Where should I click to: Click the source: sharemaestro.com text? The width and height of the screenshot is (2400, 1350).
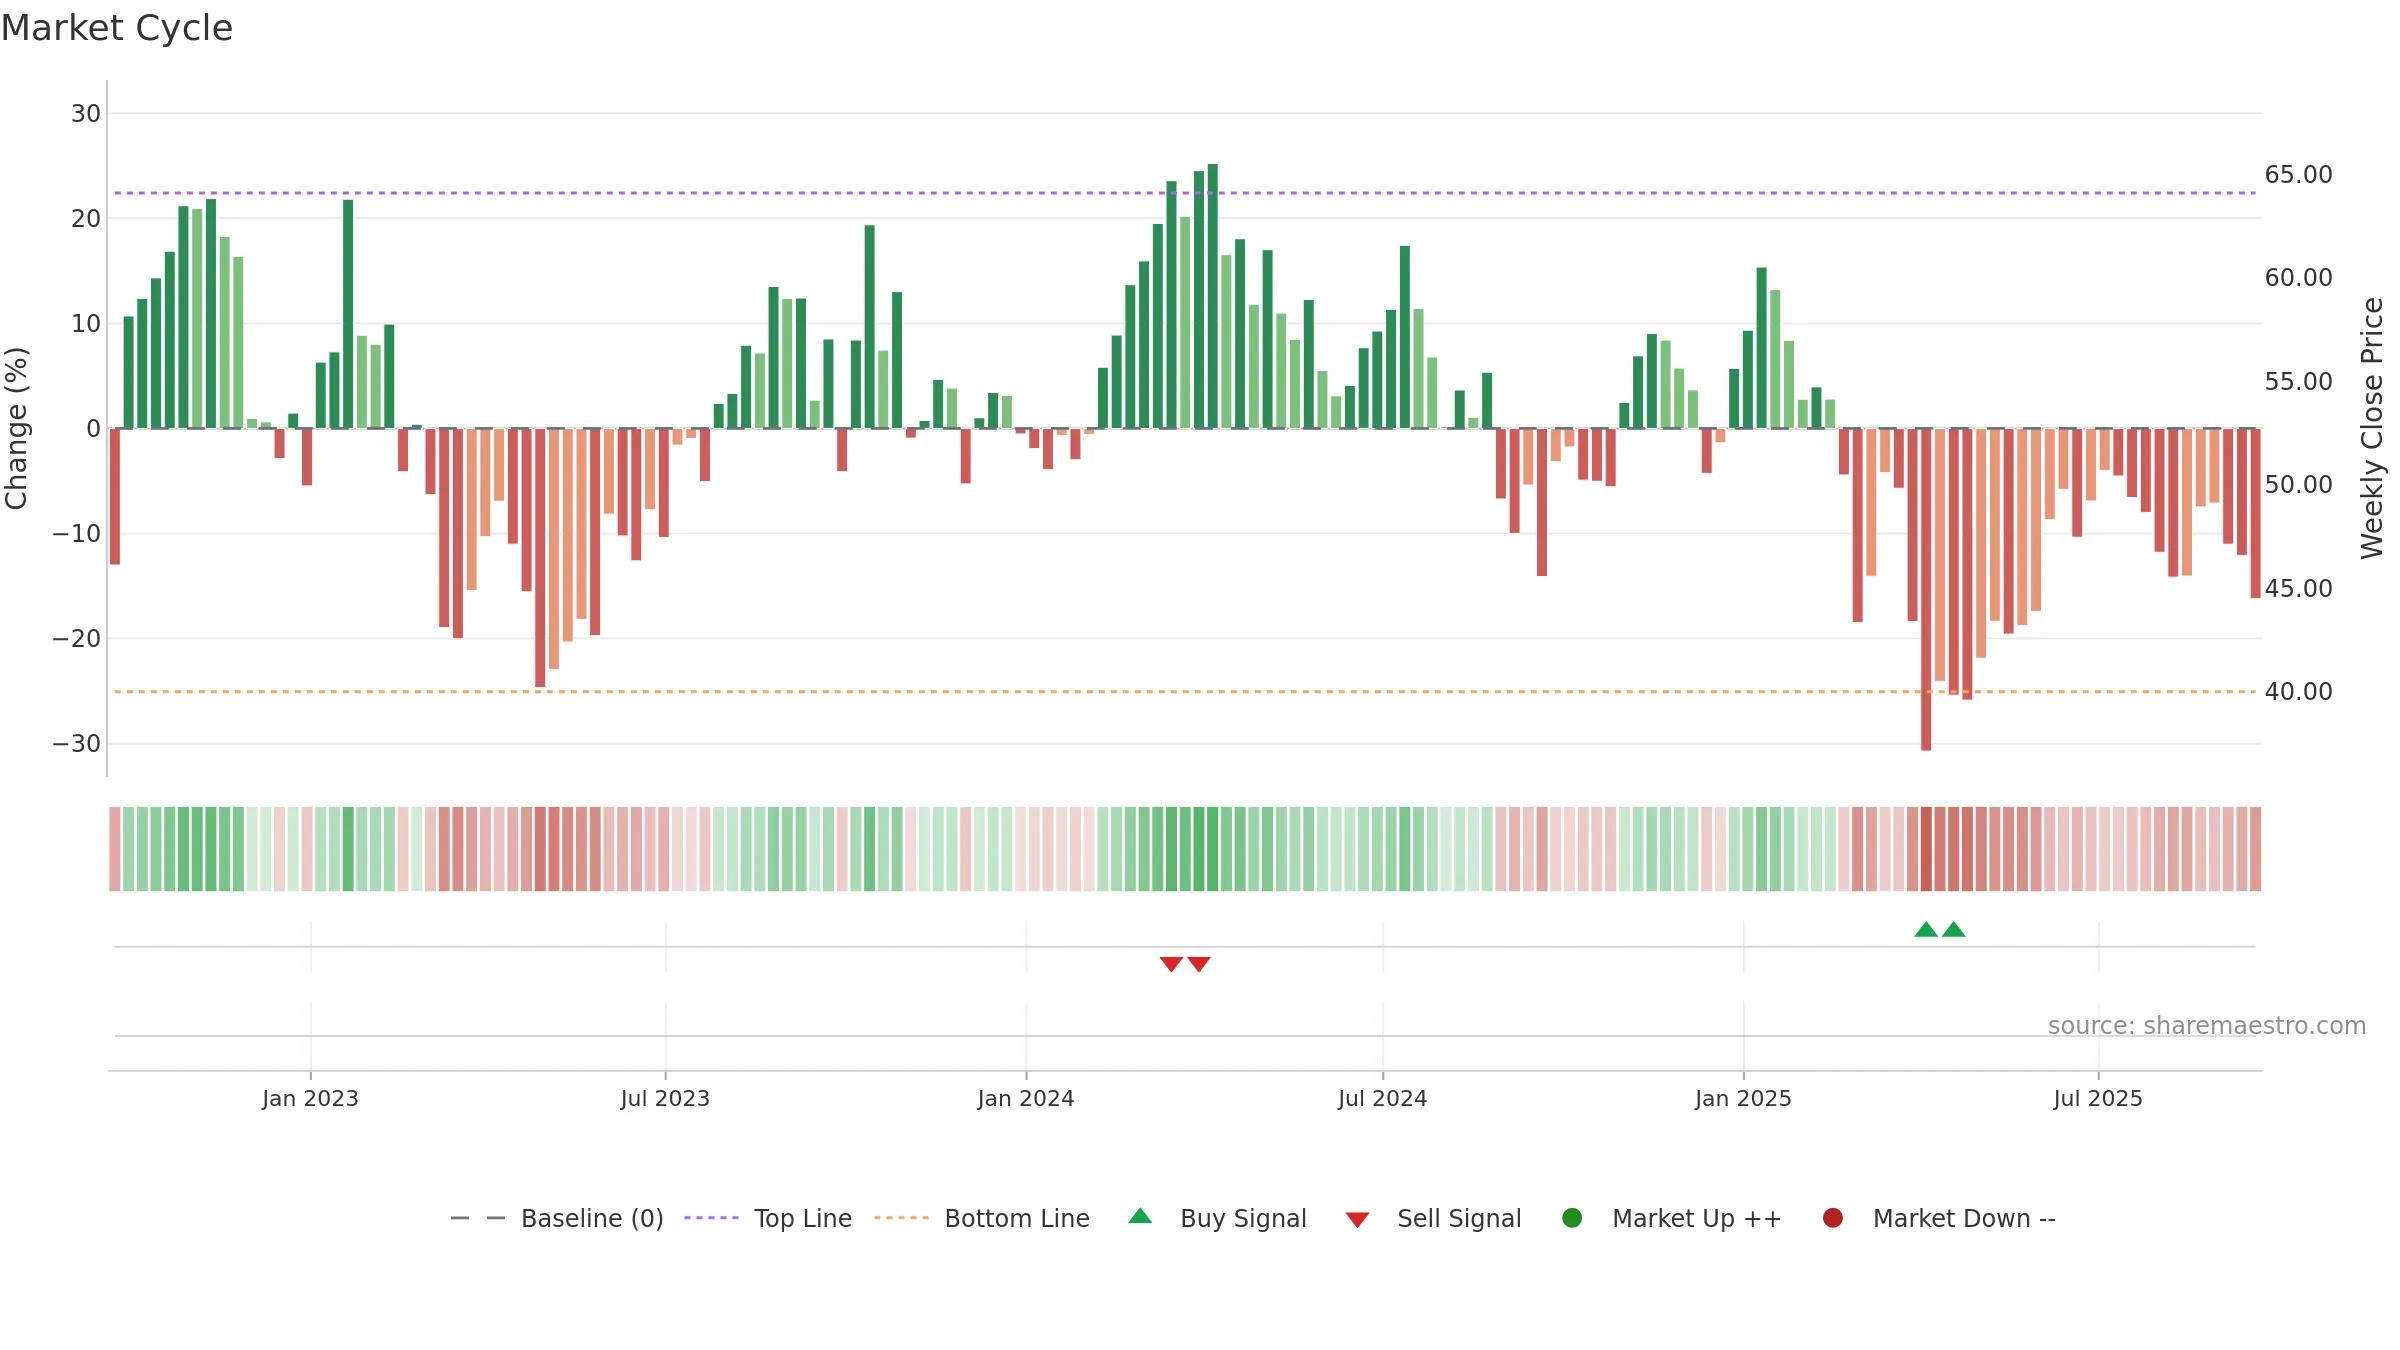click(2207, 1026)
